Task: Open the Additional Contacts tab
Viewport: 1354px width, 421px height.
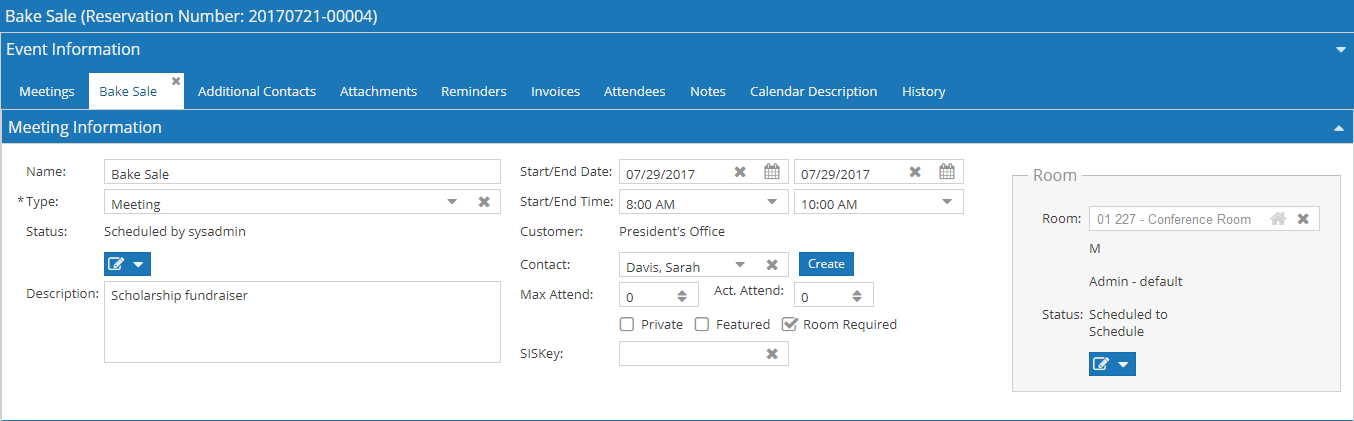Action: click(257, 91)
